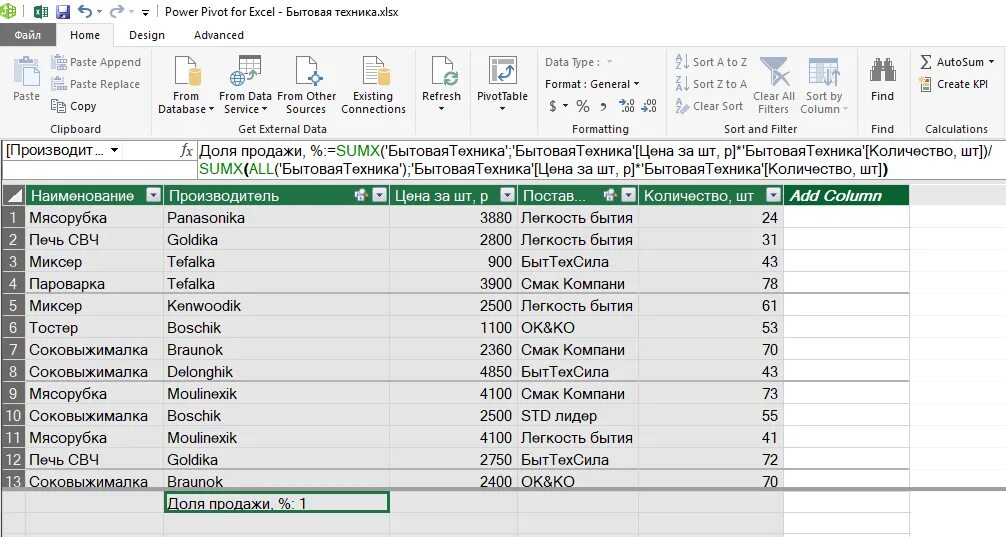This screenshot has width=1006, height=537.
Task: Open the Customize Quick Access Toolbar arrow
Action: [146, 12]
